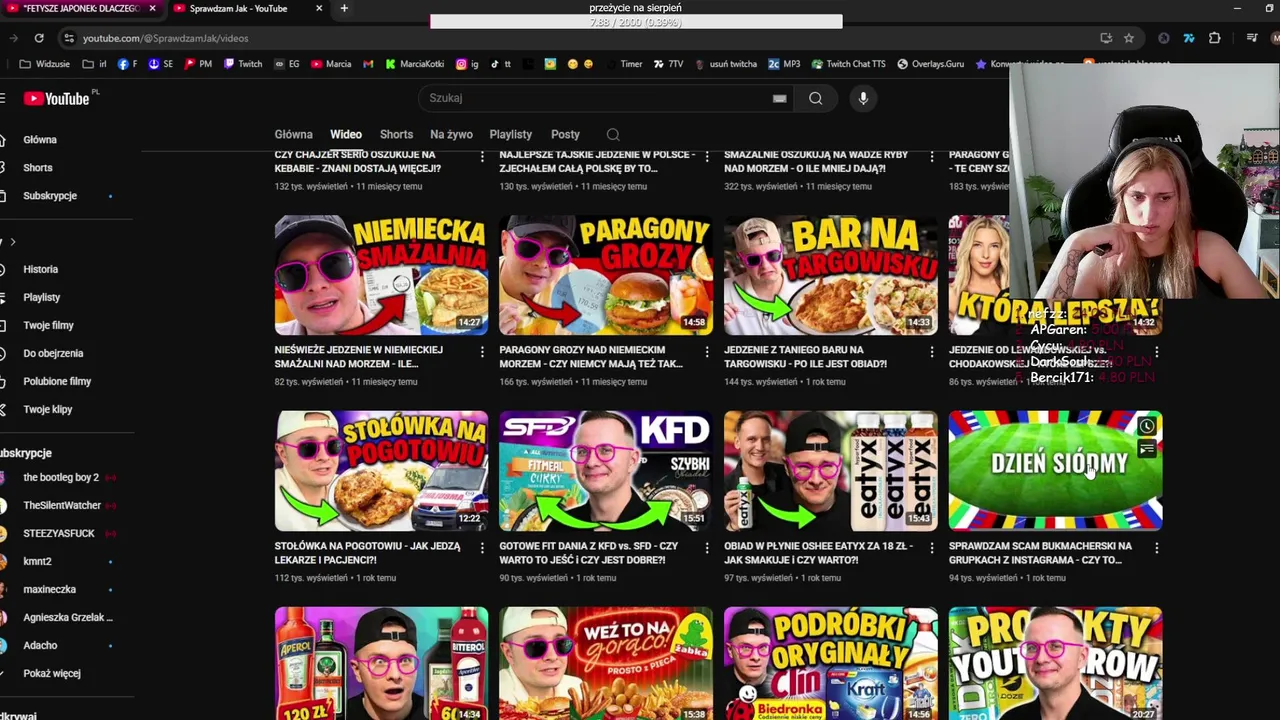This screenshot has height=720, width=1280.
Task: Go to Subskrypcje feed in sidebar
Action: [50, 195]
